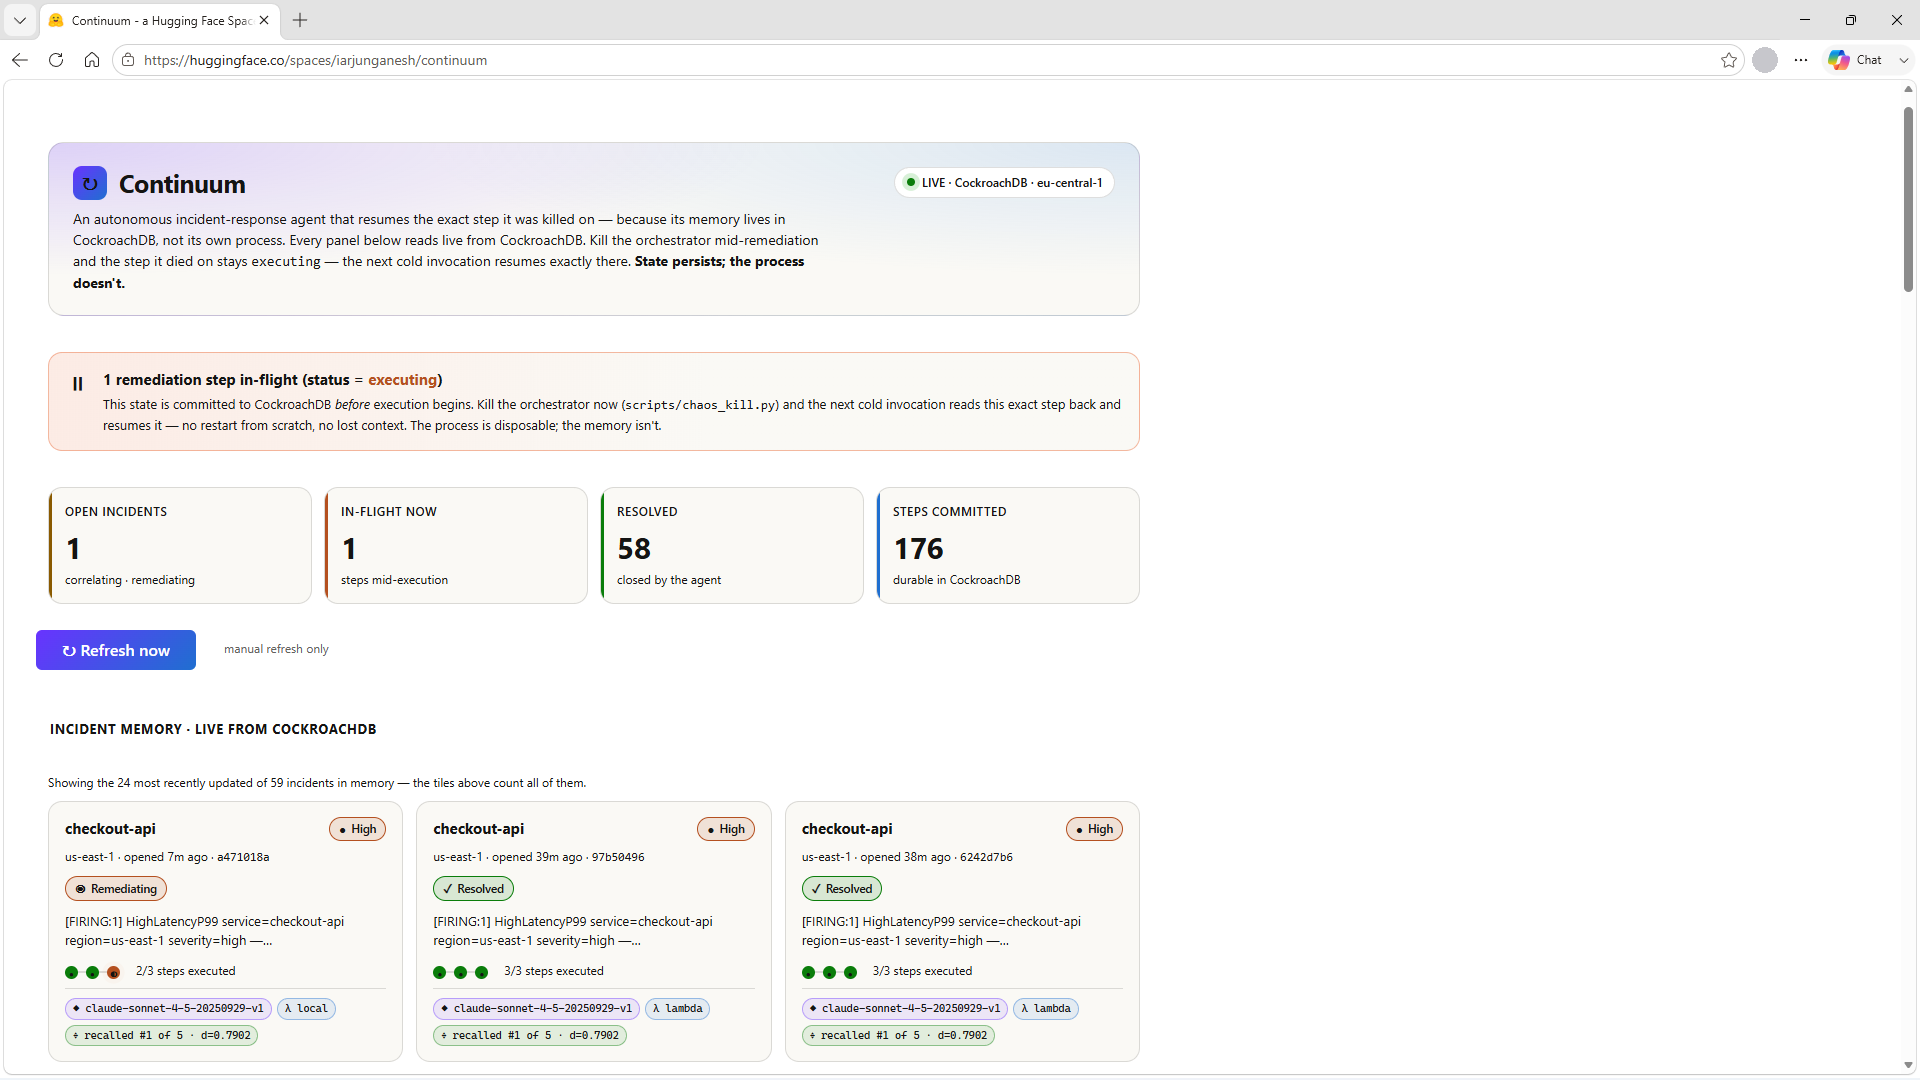The width and height of the screenshot is (1920, 1080).
Task: Select the Continuum Hugging Face tab
Action: (x=160, y=20)
